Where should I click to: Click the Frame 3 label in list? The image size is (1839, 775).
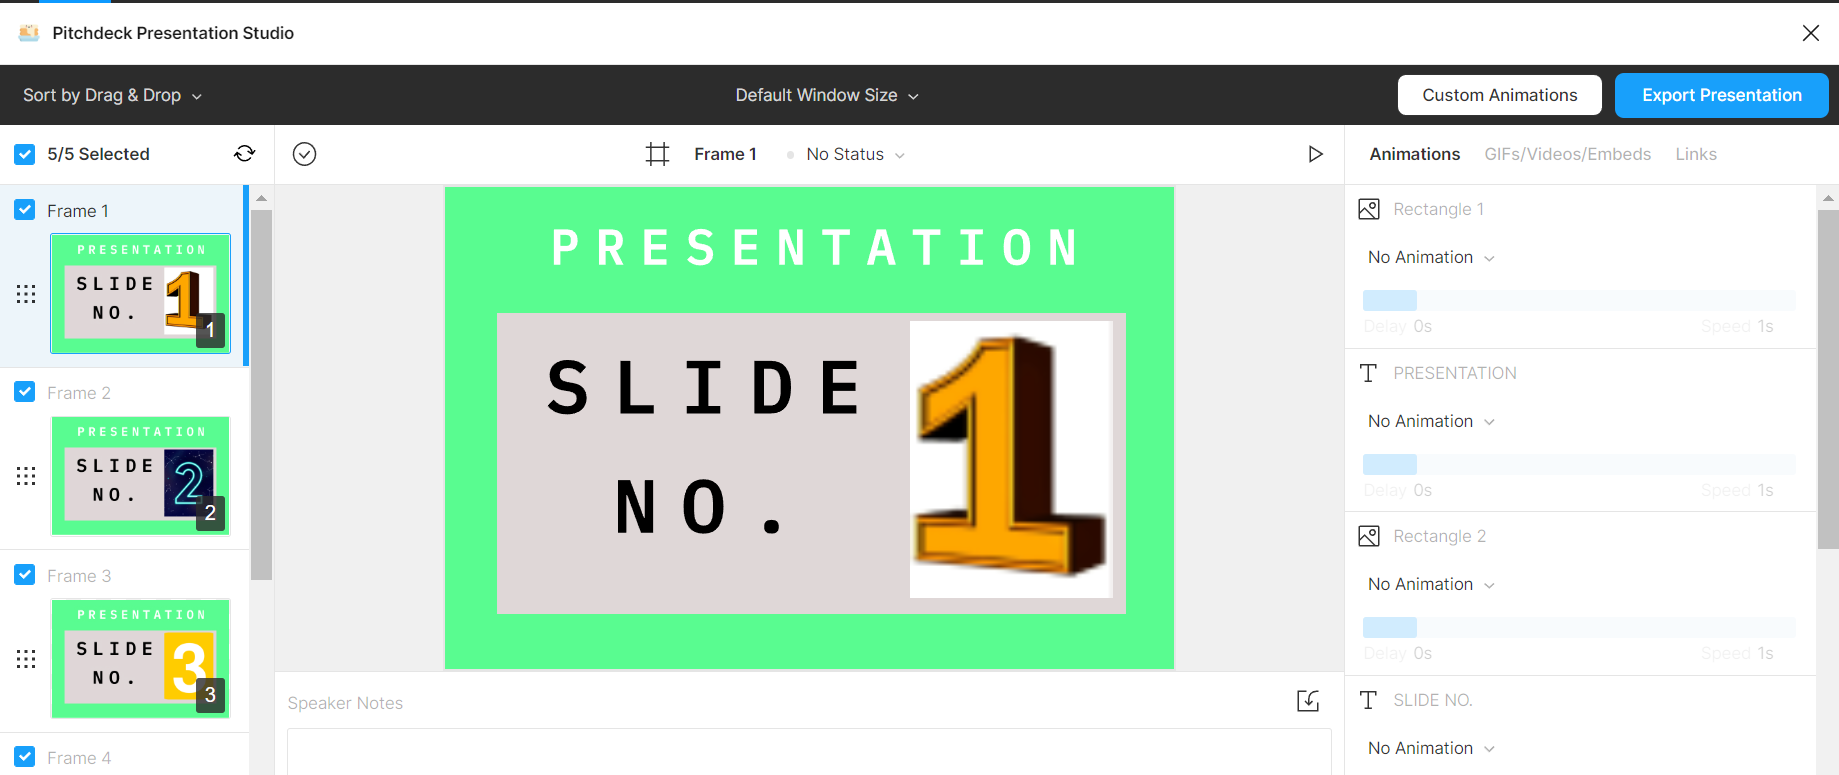tap(79, 576)
